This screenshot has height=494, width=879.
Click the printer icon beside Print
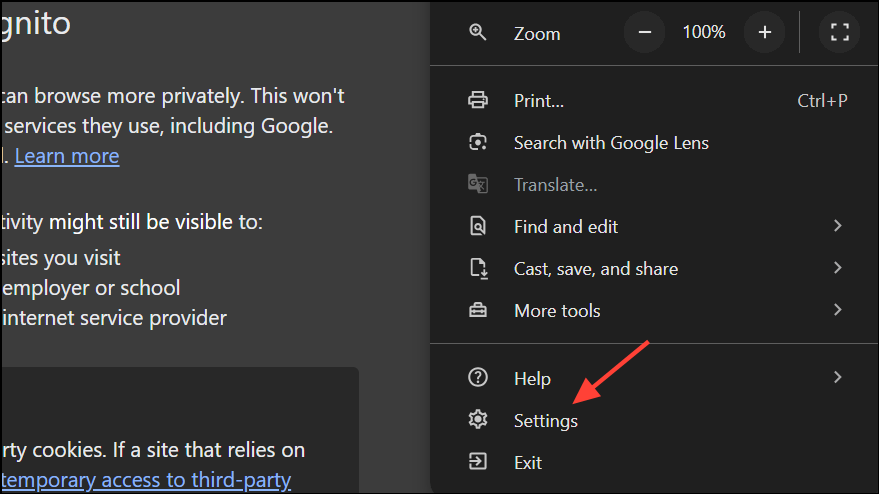[x=478, y=100]
